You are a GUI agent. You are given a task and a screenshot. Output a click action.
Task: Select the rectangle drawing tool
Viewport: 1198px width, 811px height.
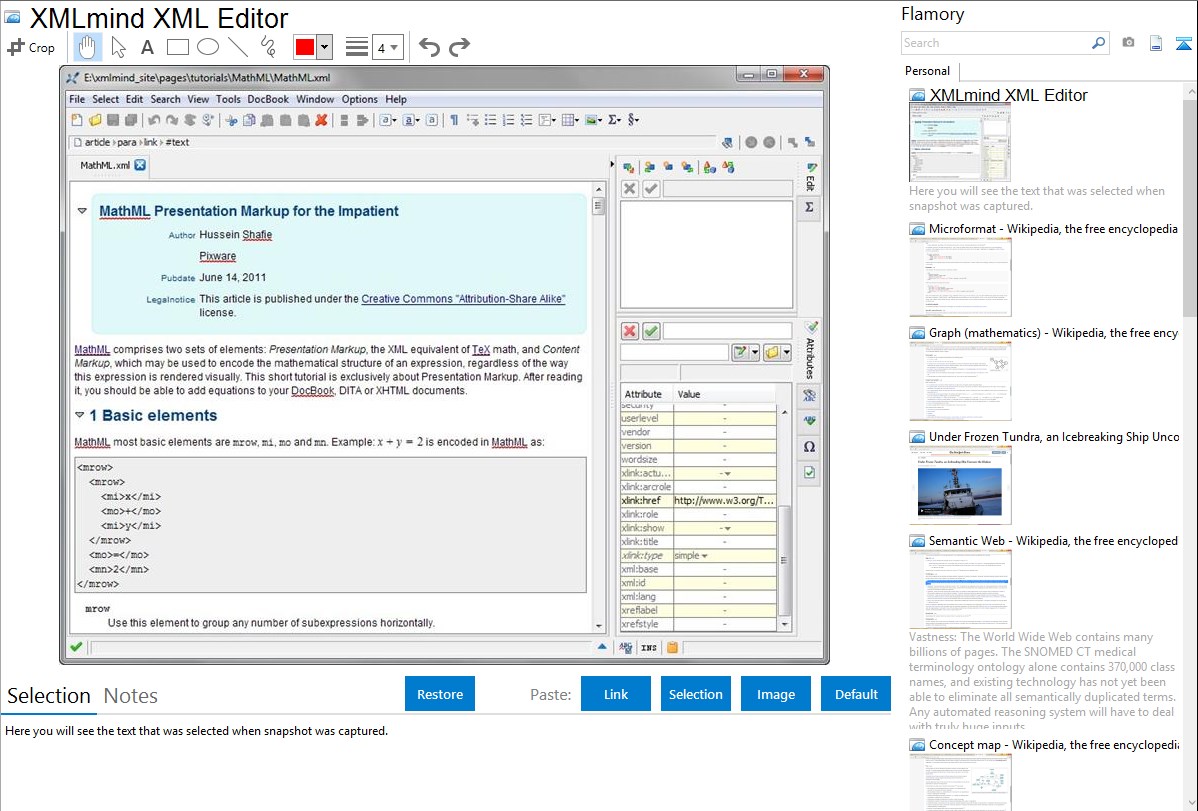coord(177,47)
